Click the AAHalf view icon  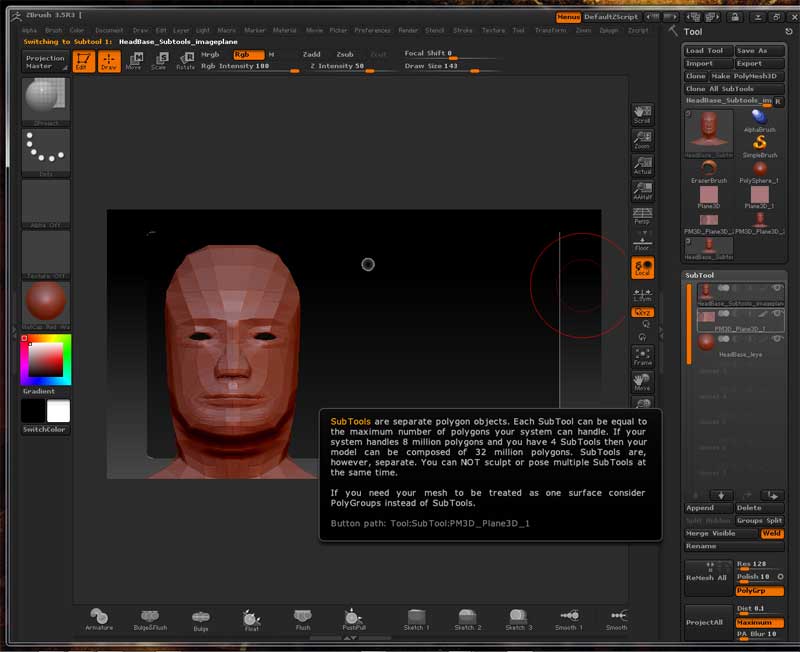pyautogui.click(x=642, y=191)
